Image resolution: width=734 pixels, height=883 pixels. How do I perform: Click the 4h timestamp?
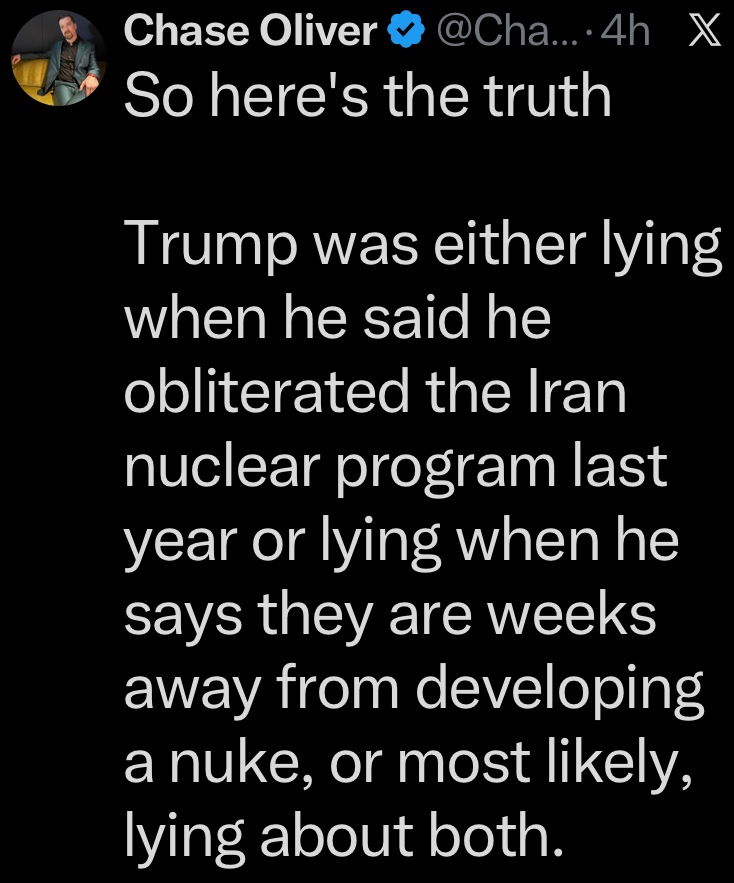pyautogui.click(x=628, y=33)
